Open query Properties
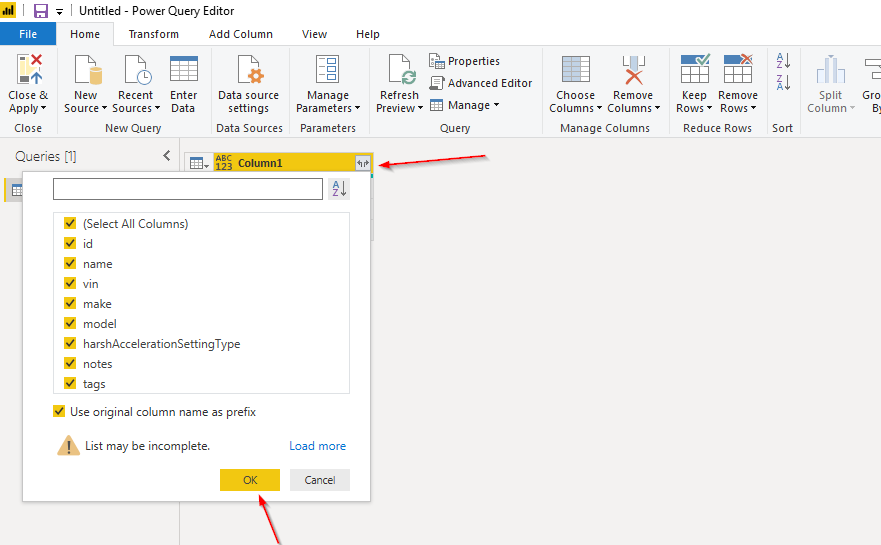881x545 pixels. pos(465,61)
